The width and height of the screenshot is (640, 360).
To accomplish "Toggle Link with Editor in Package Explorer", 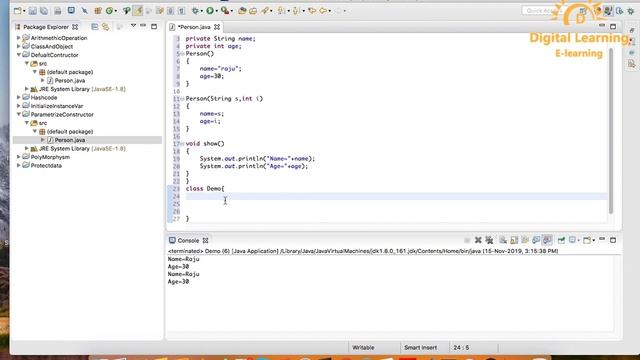I will point(106,27).
